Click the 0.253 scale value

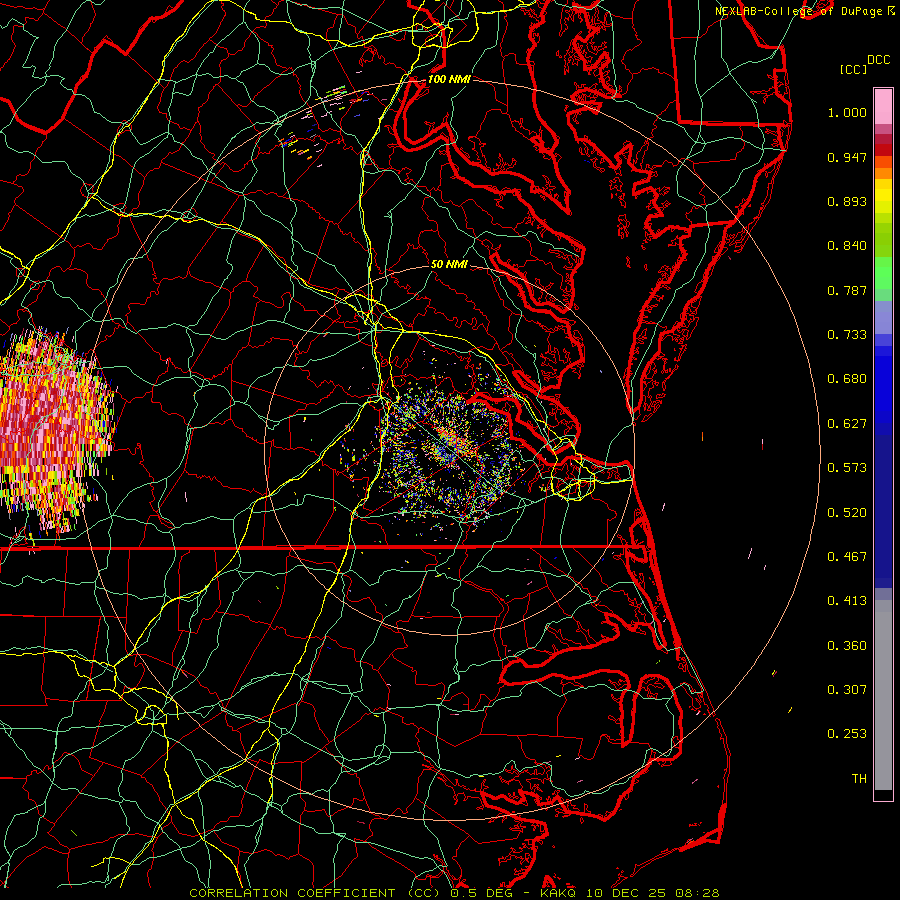click(847, 734)
